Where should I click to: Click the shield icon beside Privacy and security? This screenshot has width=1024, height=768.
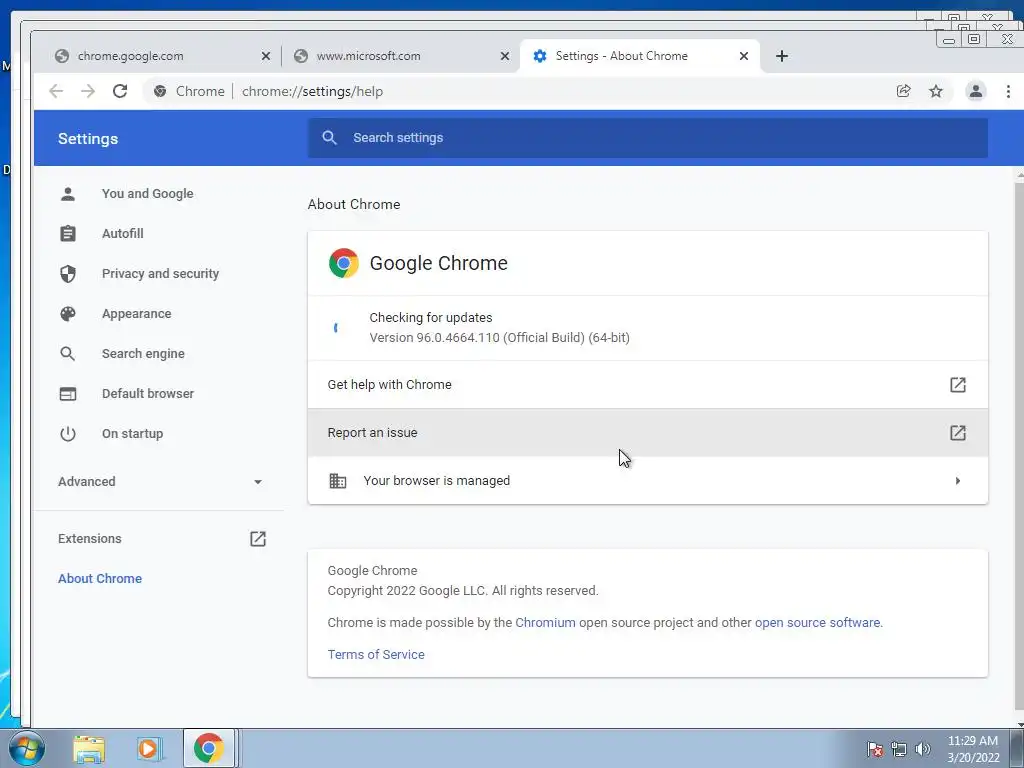coord(68,274)
